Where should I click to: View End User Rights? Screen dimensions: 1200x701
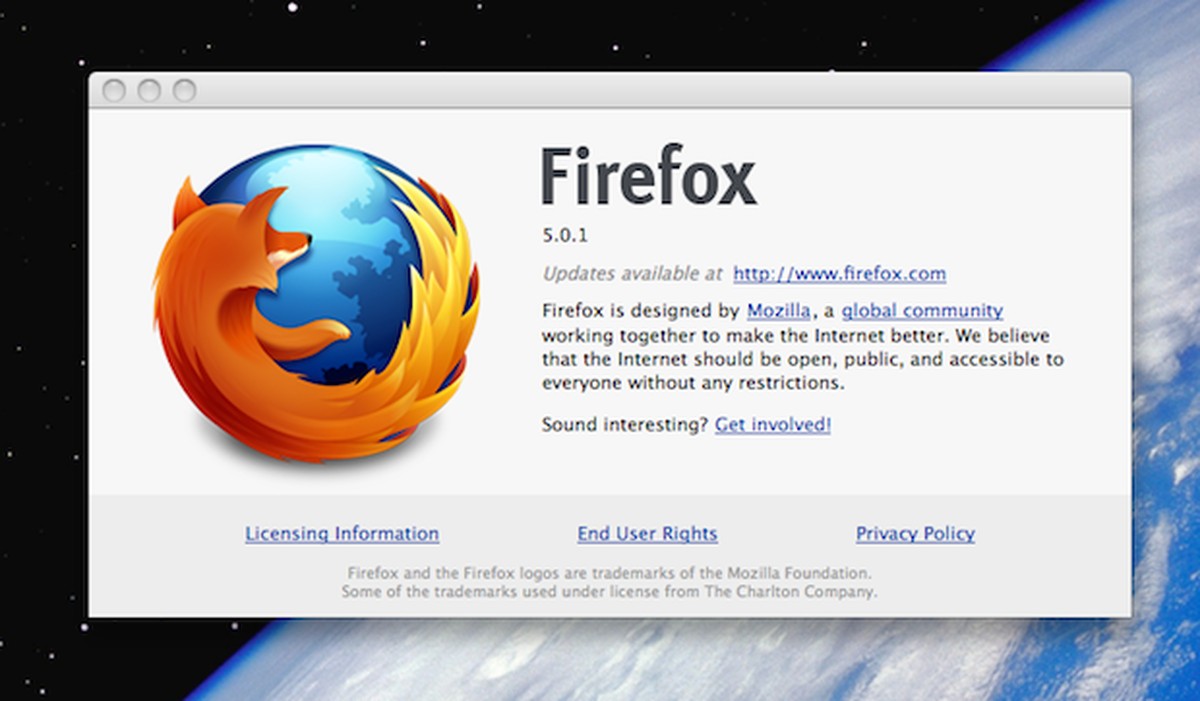point(647,533)
